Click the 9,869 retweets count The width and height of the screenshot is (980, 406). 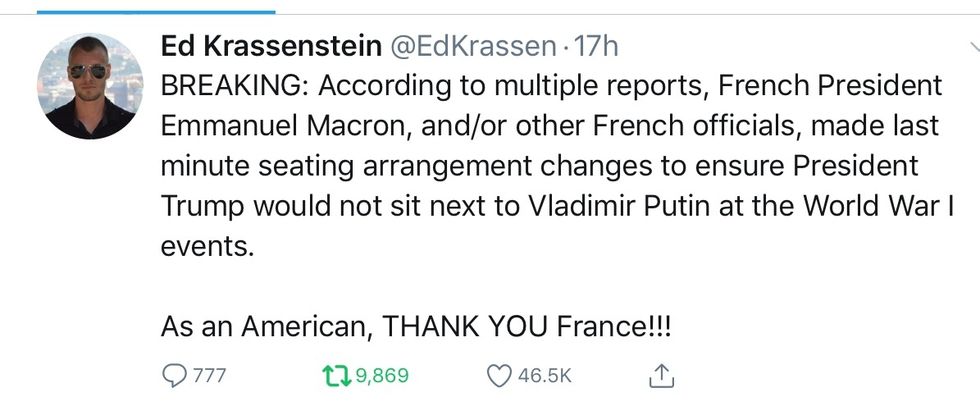point(382,377)
